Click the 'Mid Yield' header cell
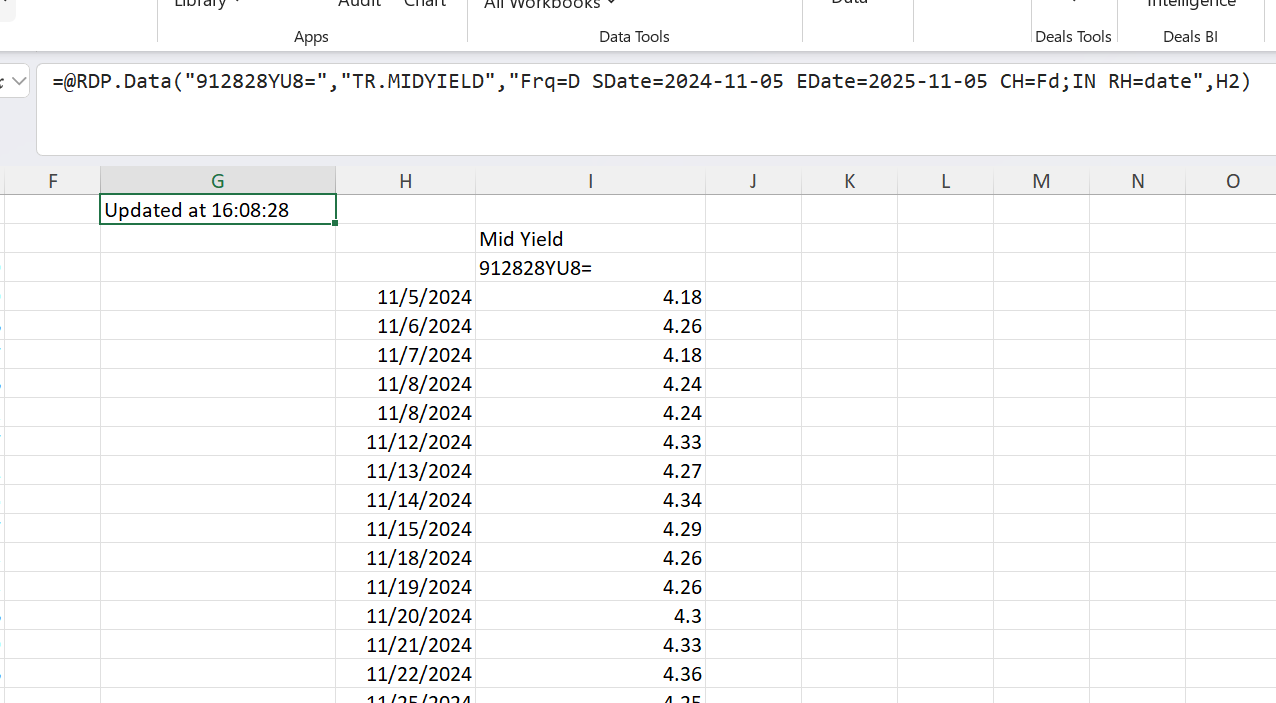 [590, 239]
